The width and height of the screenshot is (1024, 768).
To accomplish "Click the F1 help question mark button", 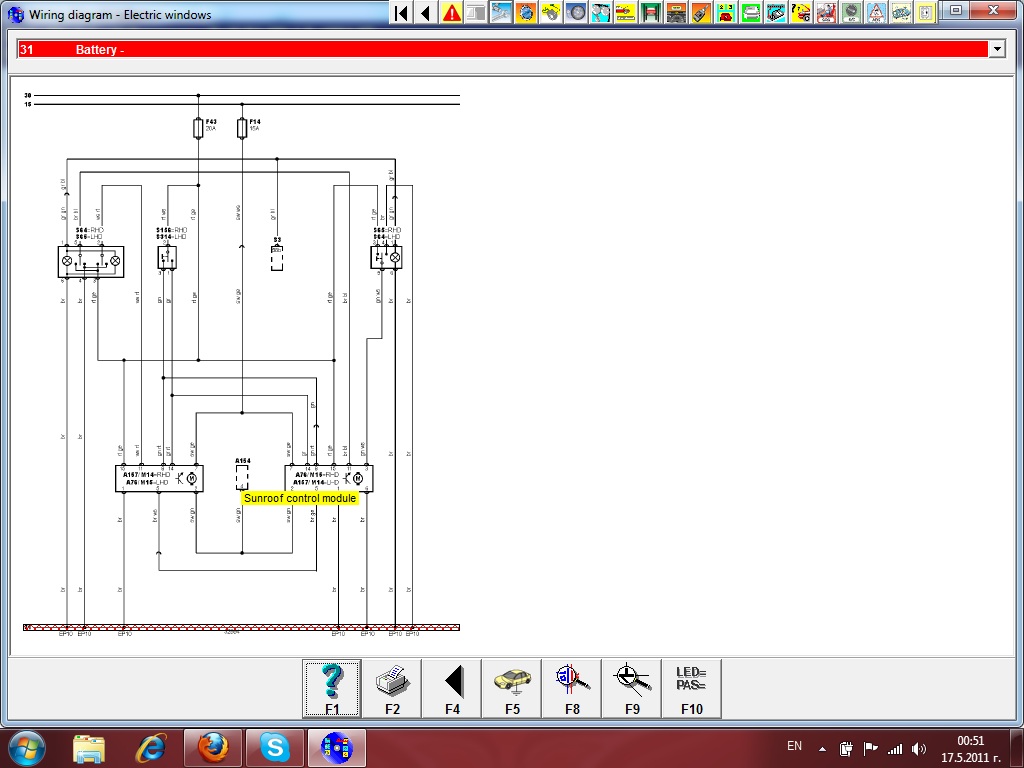I will tap(332, 688).
